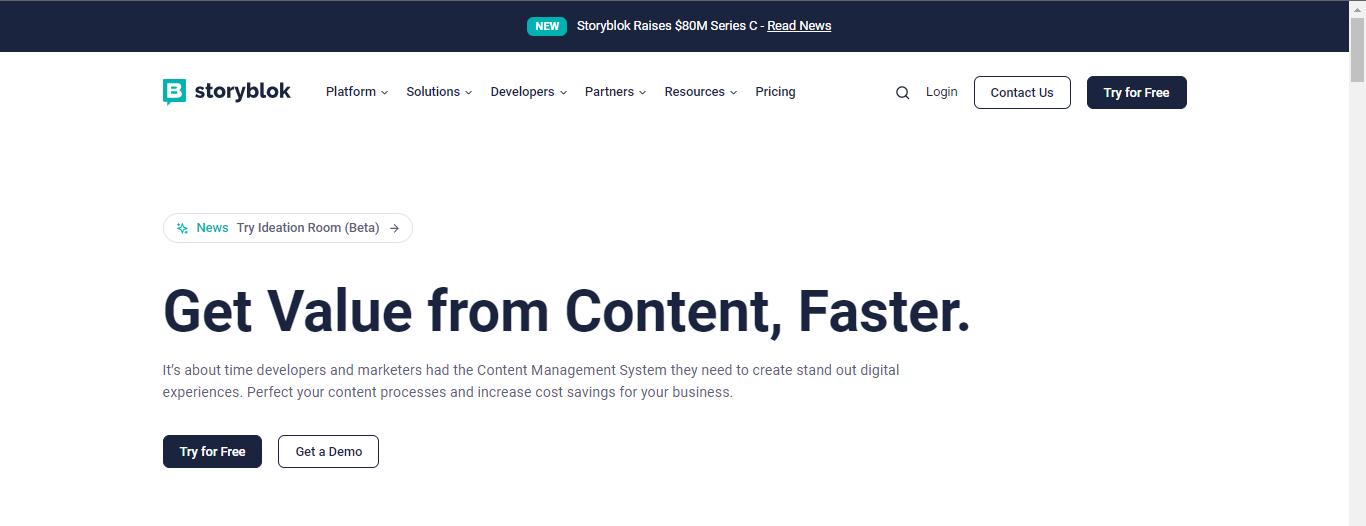Open the Developers navigation menu
The width and height of the screenshot is (1366, 526).
[529, 92]
